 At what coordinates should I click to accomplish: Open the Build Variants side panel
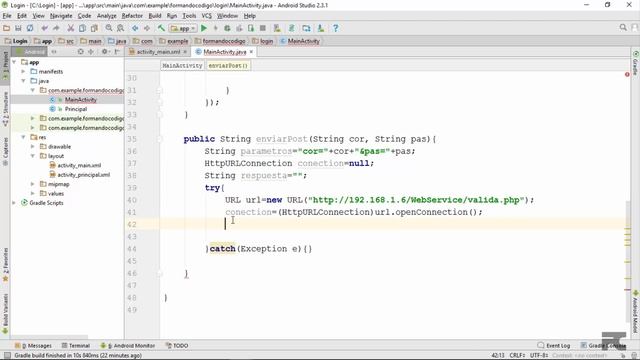[5, 314]
